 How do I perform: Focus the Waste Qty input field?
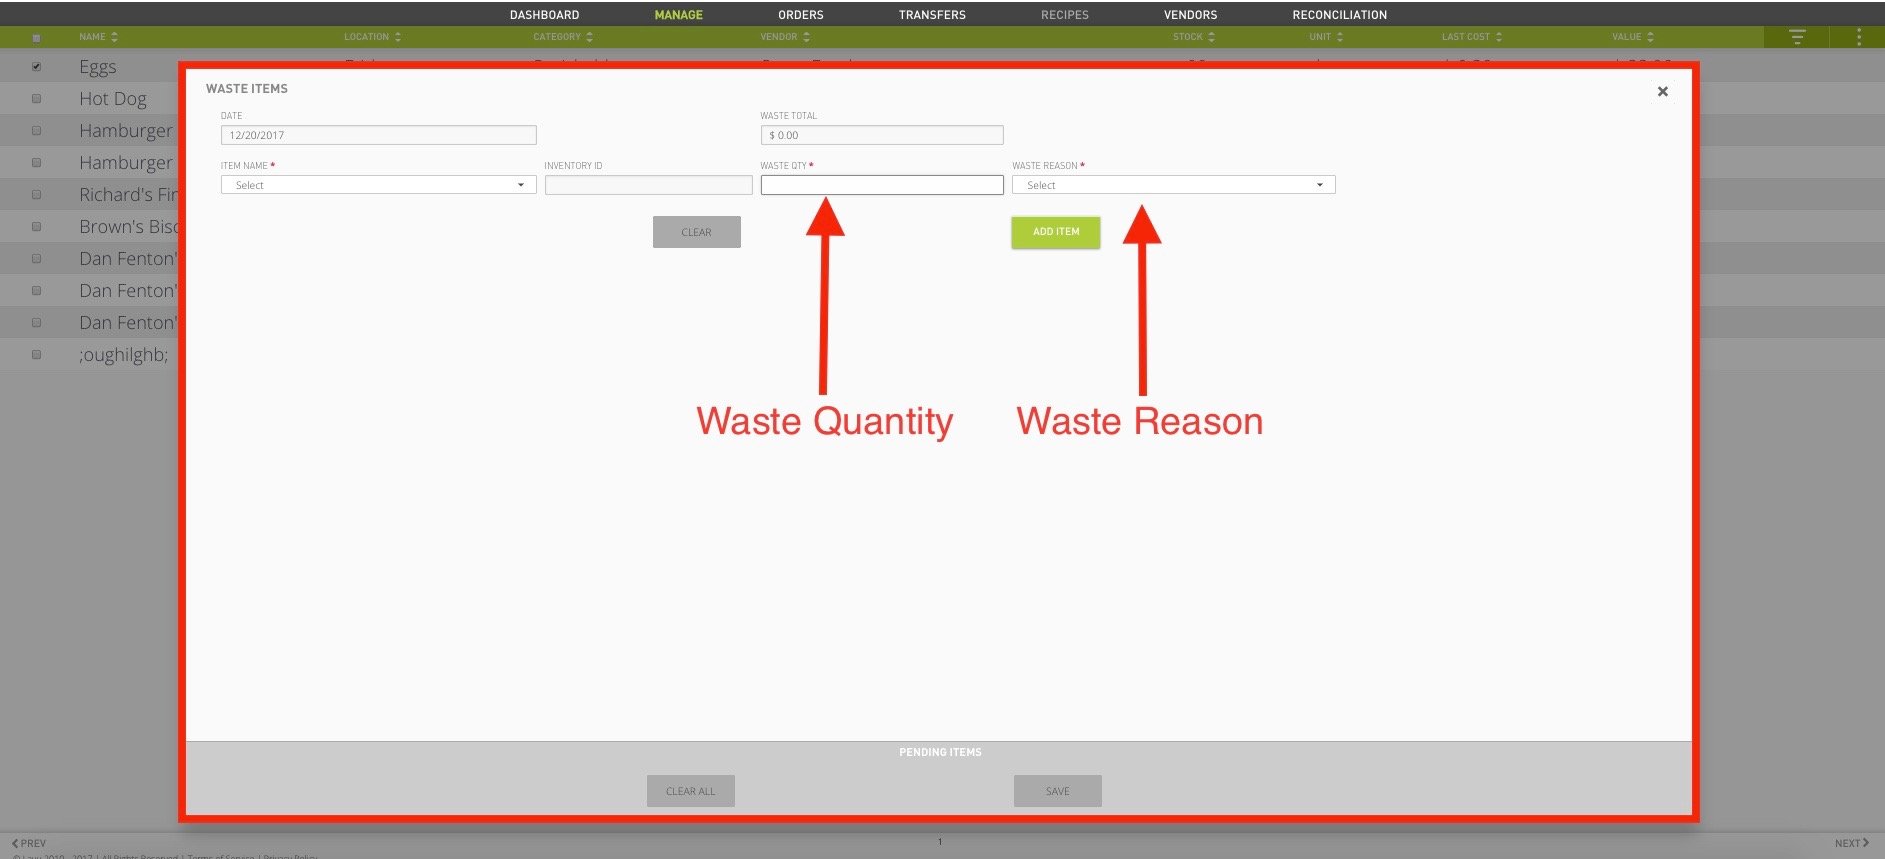[x=881, y=185]
